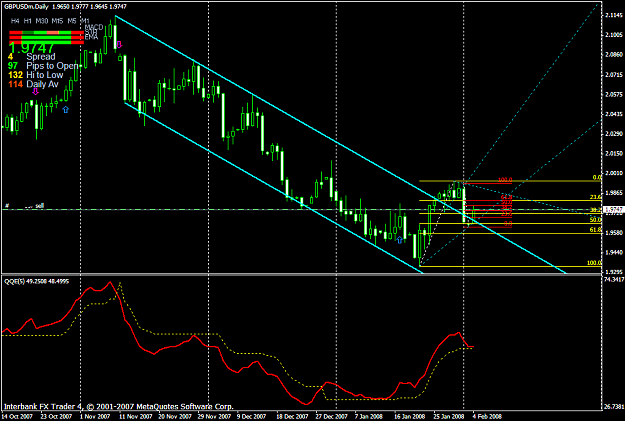Viewport: 625px width, 421px height.
Task: Click the Daily Av label
Action: tap(42, 84)
